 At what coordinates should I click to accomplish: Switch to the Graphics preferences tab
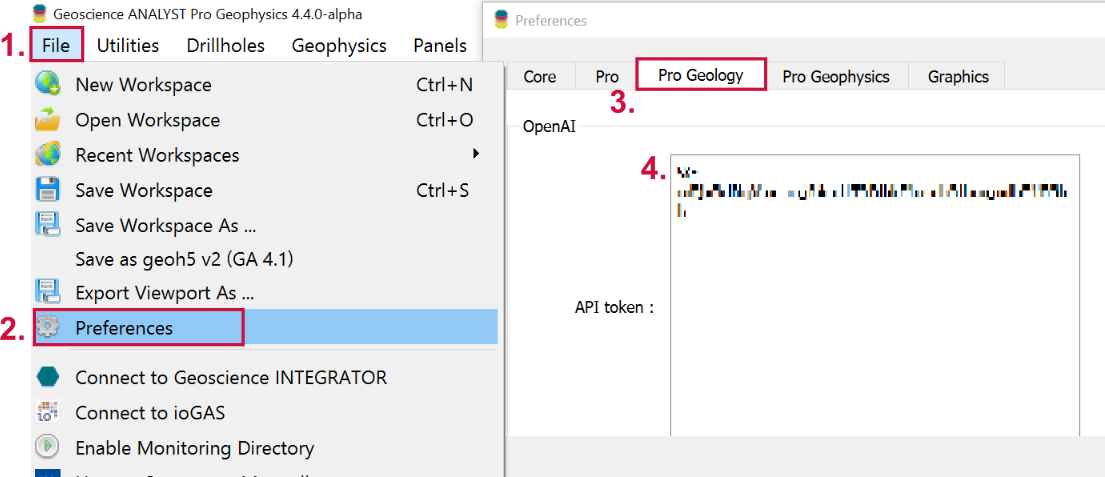958,76
